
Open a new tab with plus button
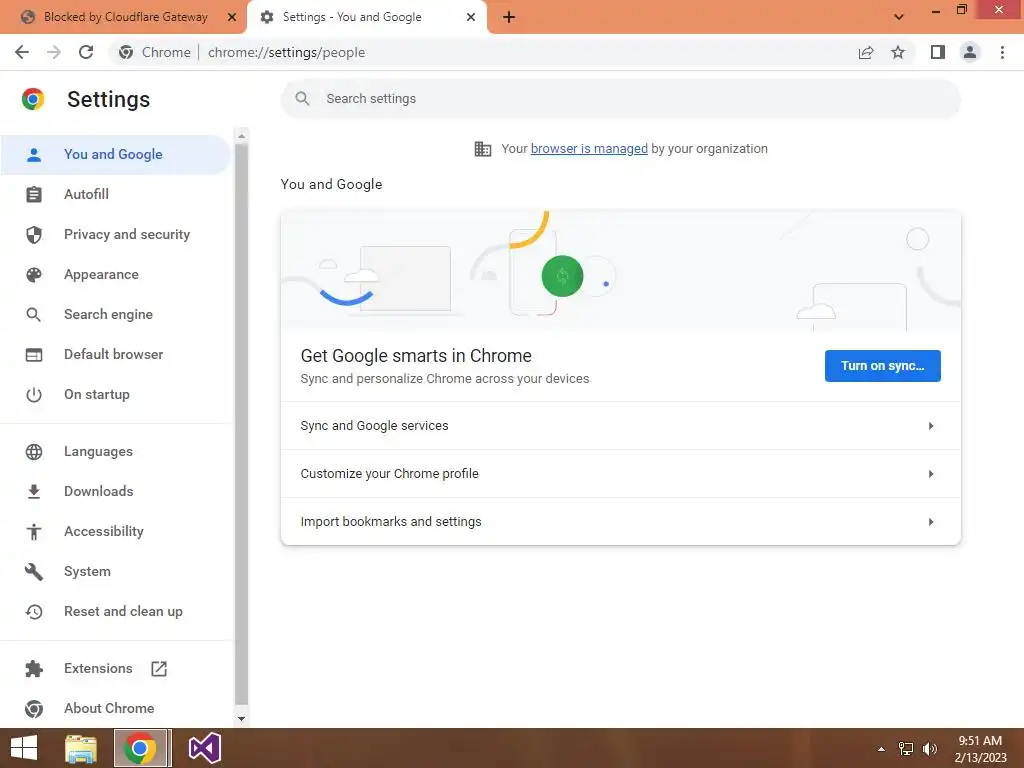[x=509, y=17]
